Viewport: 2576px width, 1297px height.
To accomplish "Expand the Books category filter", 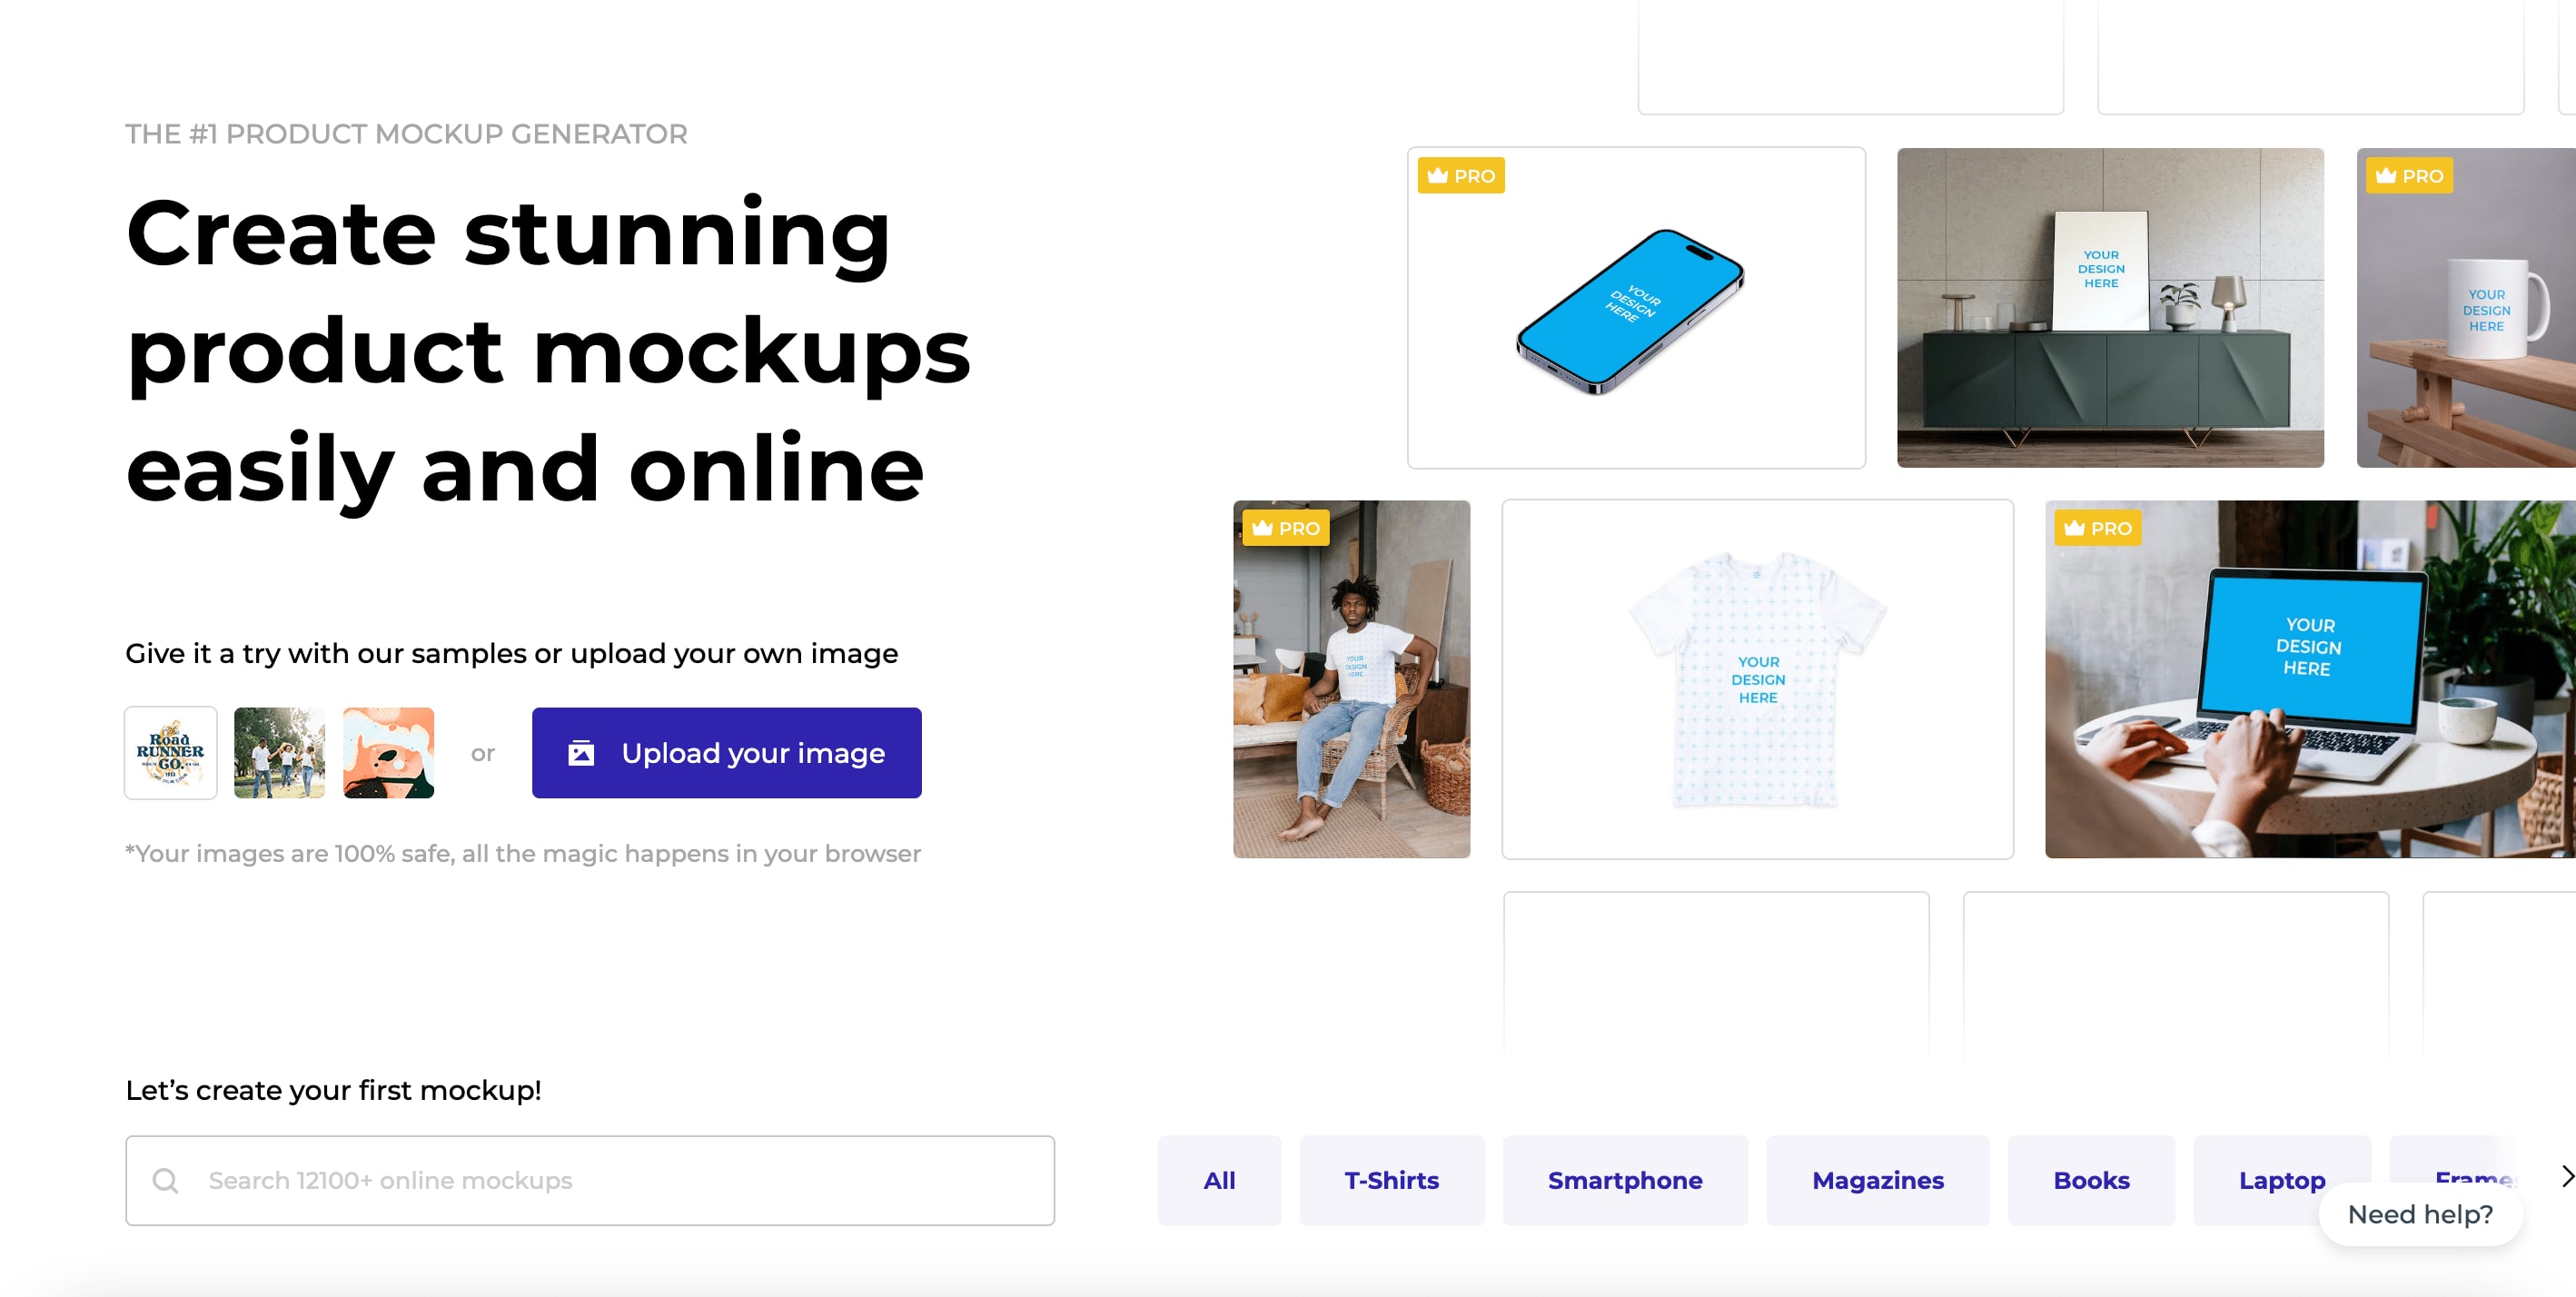I will (x=2092, y=1180).
